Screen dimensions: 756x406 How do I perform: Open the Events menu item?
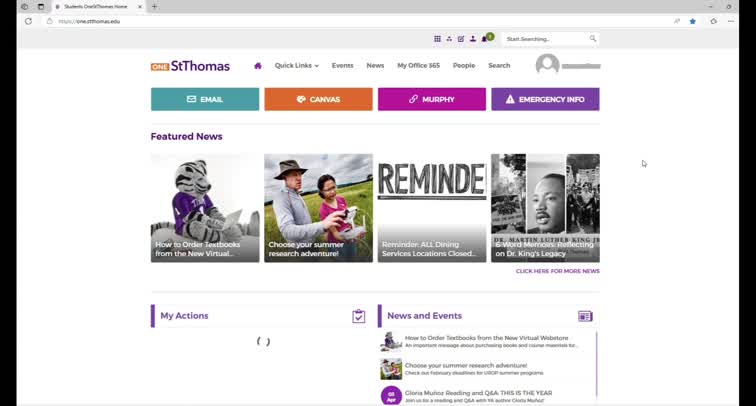pos(342,66)
